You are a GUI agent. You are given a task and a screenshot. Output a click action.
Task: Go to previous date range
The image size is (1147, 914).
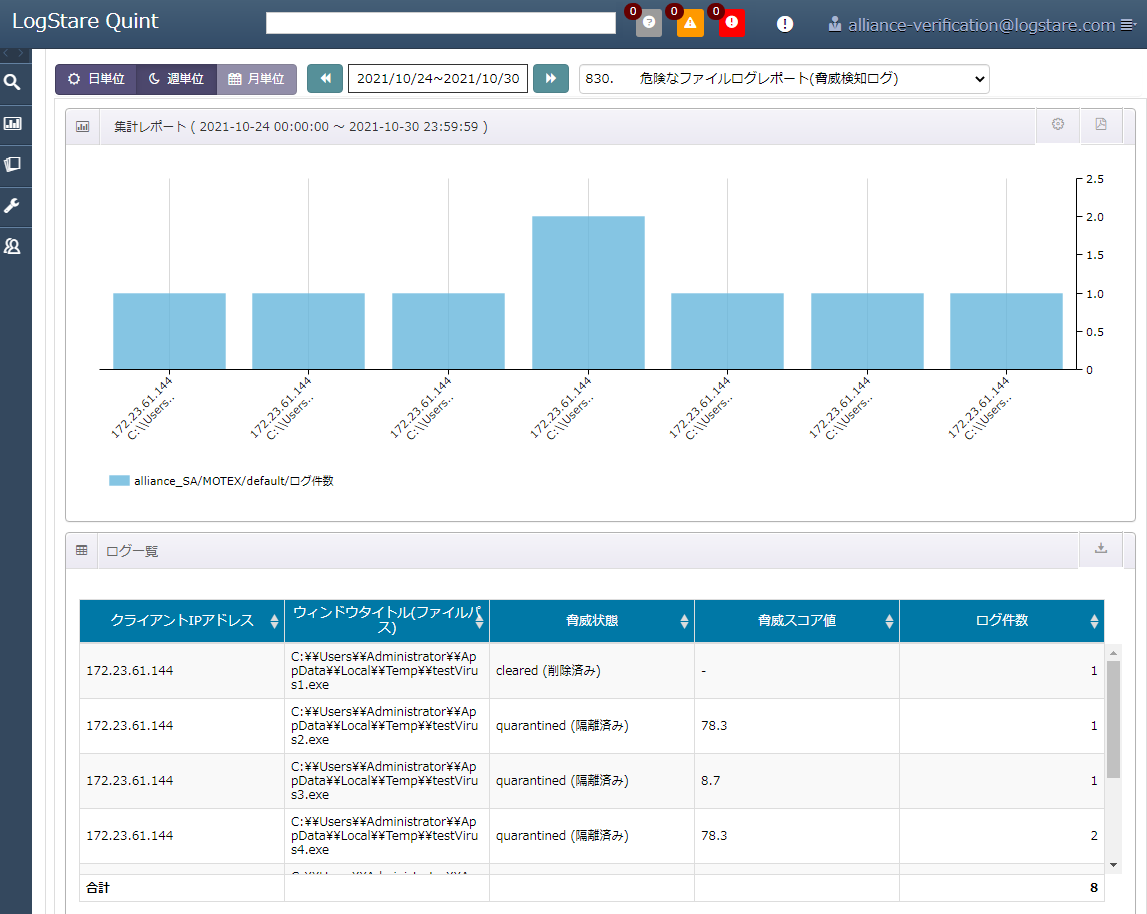pos(325,79)
